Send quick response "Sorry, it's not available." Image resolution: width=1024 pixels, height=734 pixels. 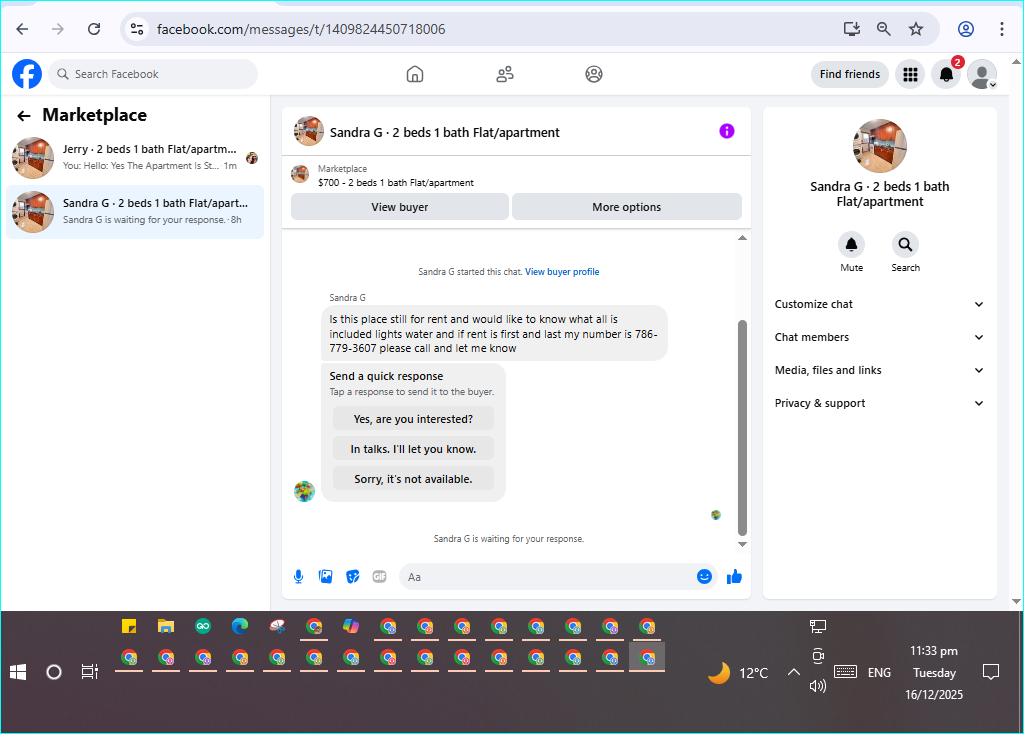pos(413,479)
